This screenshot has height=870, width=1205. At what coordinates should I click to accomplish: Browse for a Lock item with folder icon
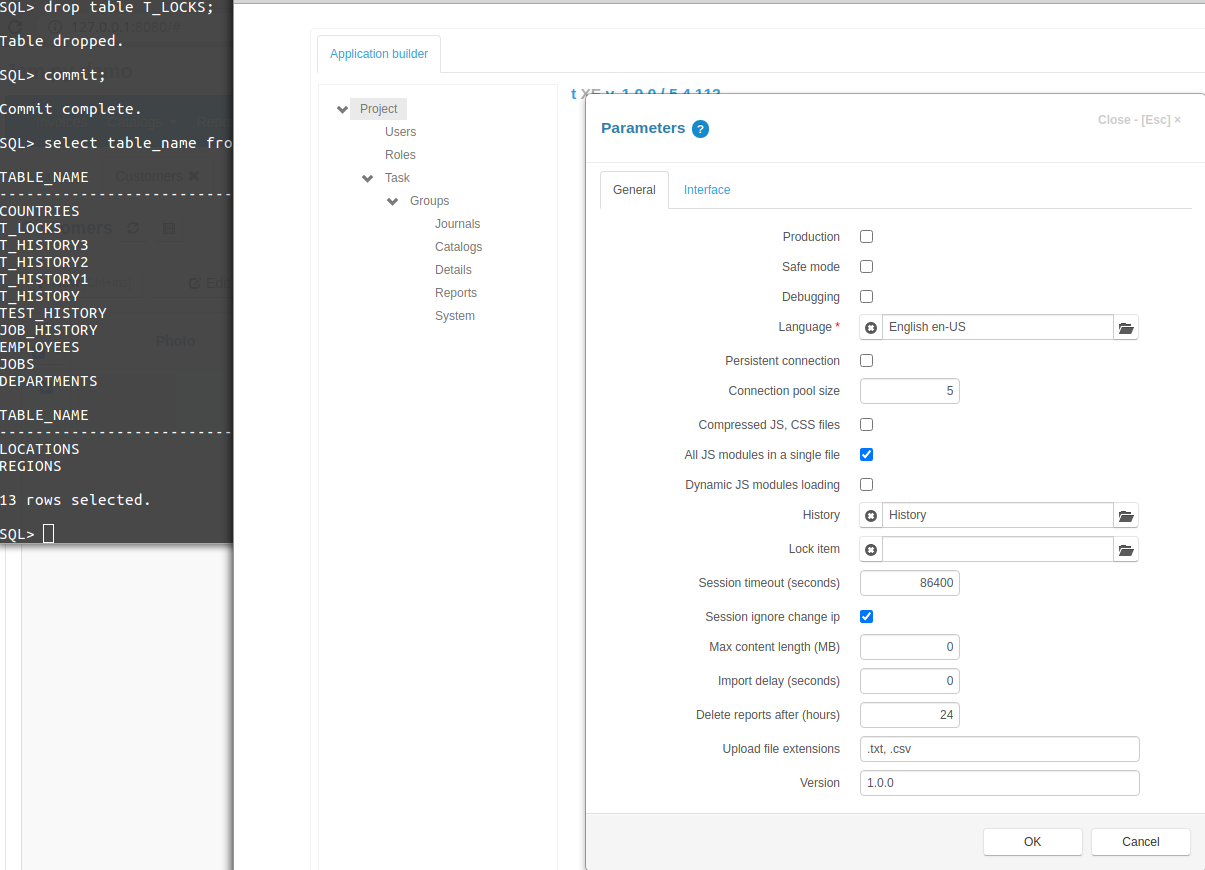pyautogui.click(x=1126, y=549)
